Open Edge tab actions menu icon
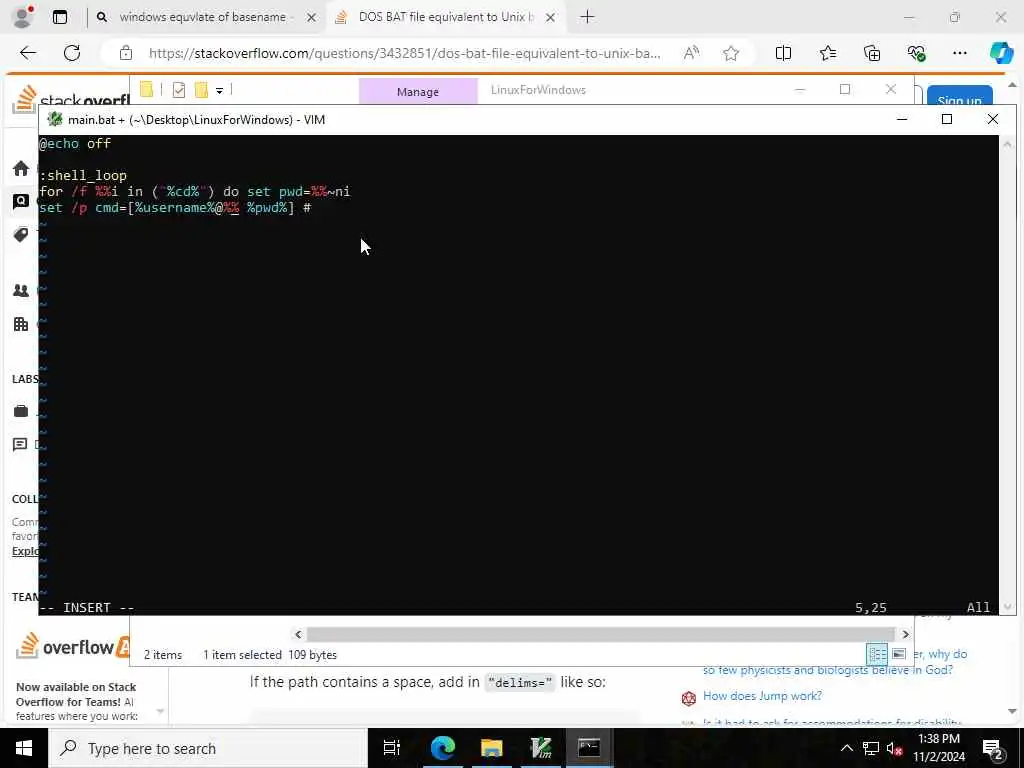This screenshot has height=768, width=1024. pyautogui.click(x=60, y=17)
